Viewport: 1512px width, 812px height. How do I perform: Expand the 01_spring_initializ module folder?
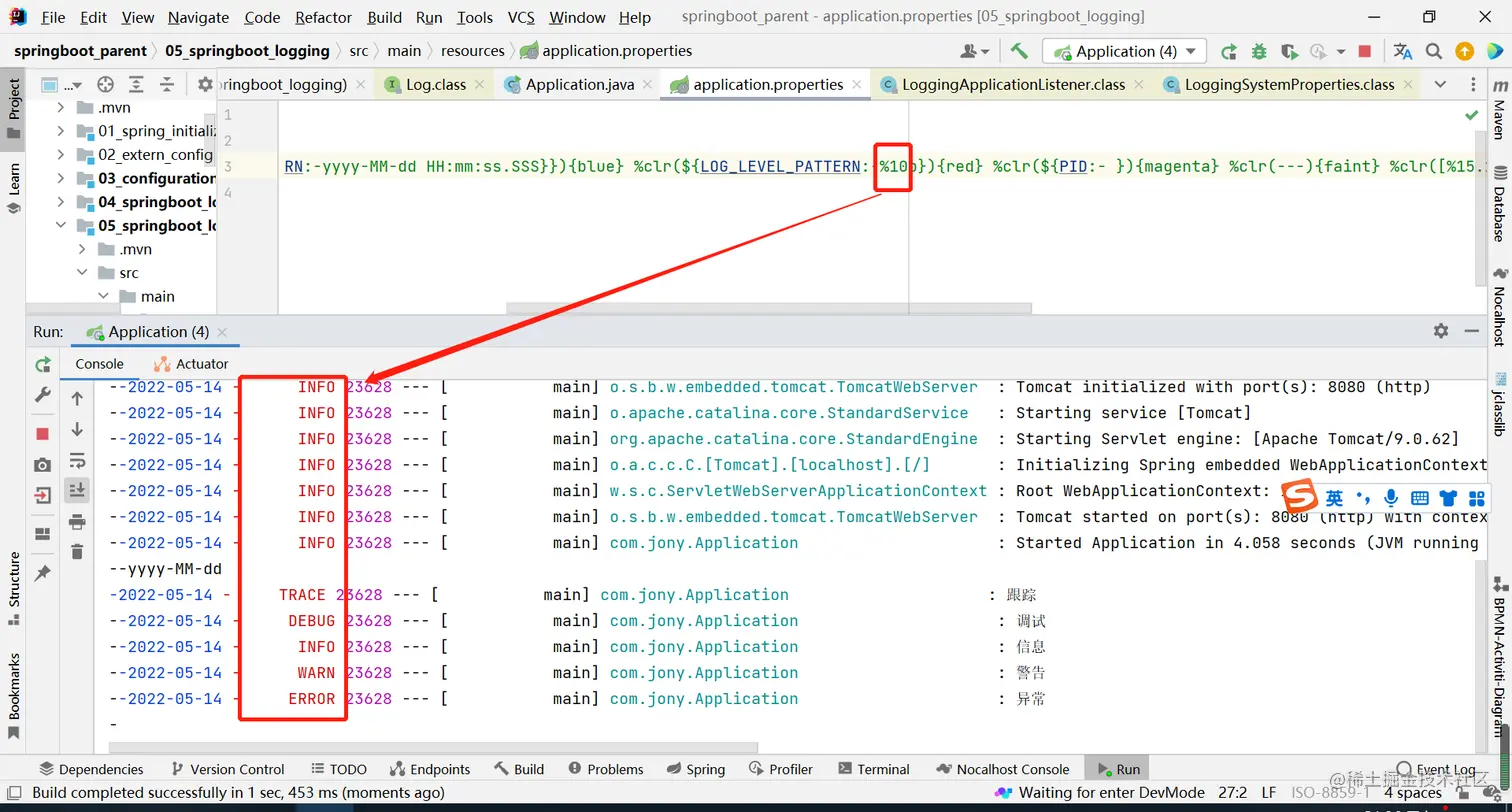pos(61,131)
